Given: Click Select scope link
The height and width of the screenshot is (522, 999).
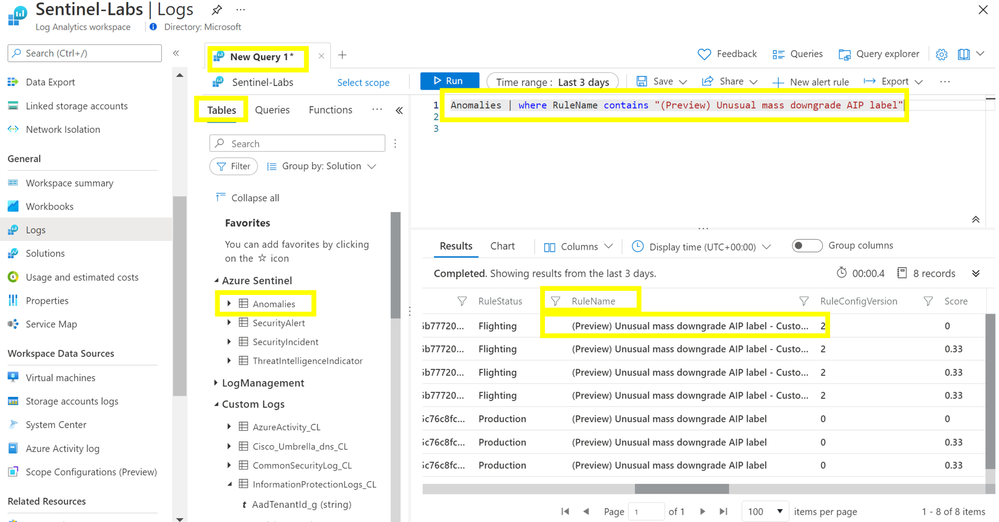Looking at the screenshot, I should point(363,82).
